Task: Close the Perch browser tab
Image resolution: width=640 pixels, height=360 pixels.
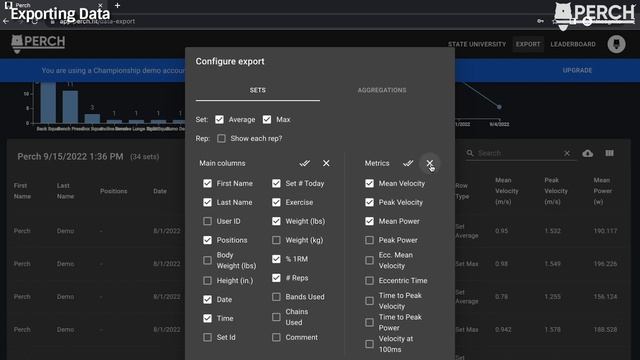Action: click(100, 5)
